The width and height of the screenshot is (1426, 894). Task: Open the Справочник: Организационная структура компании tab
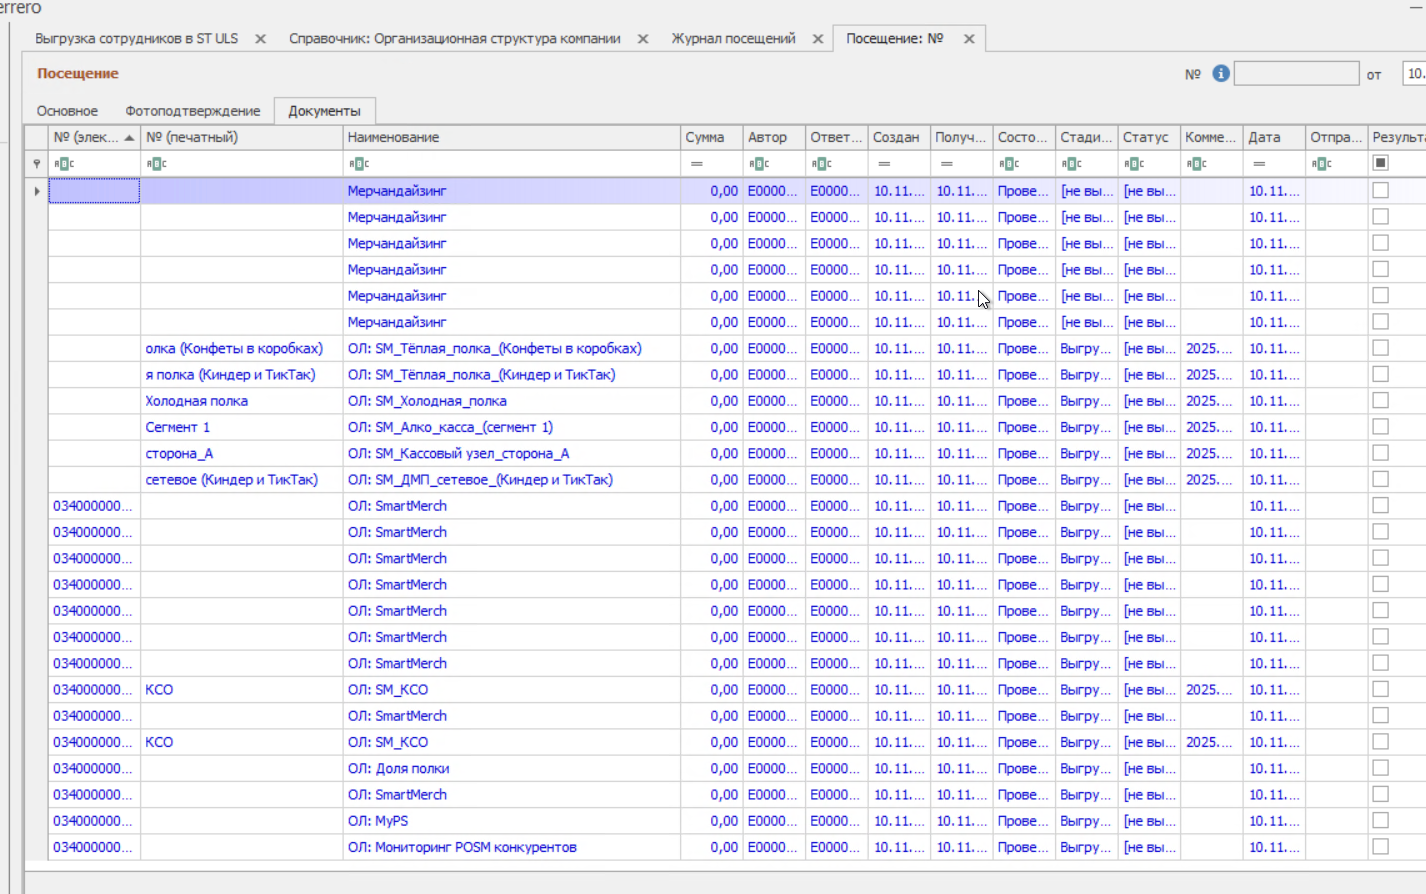tap(454, 39)
